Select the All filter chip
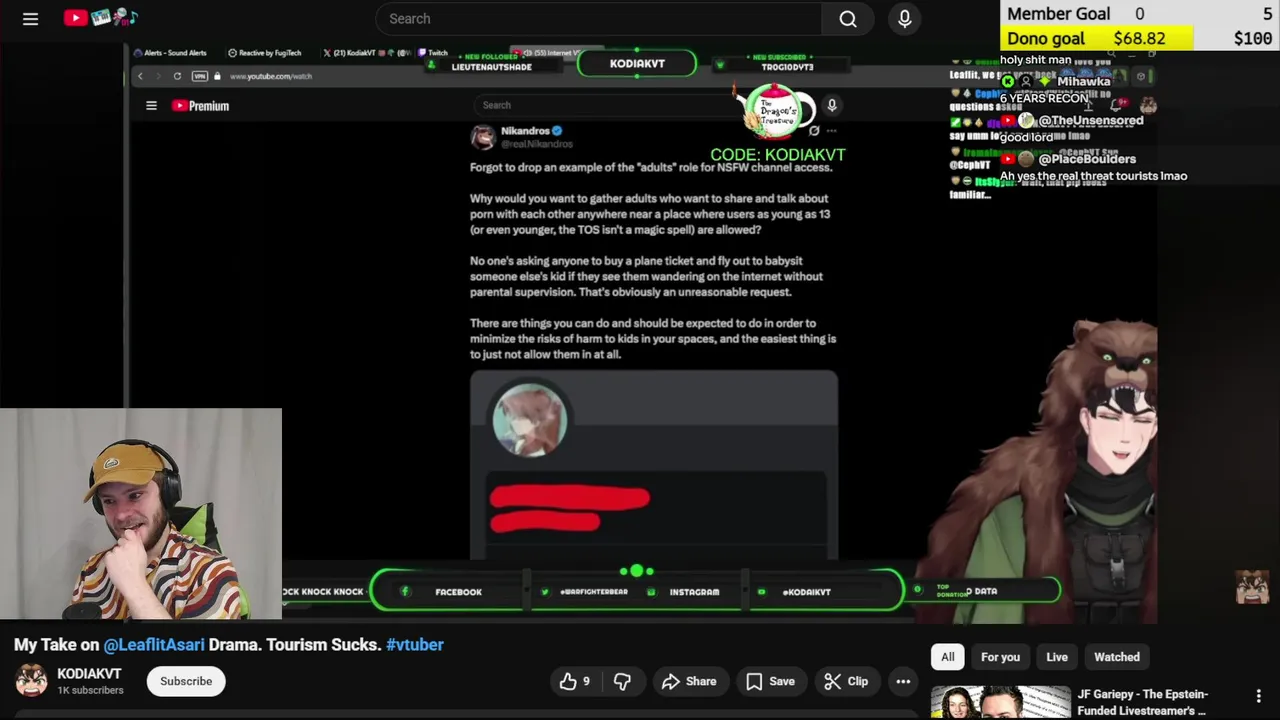This screenshot has height=720, width=1280. point(948,657)
